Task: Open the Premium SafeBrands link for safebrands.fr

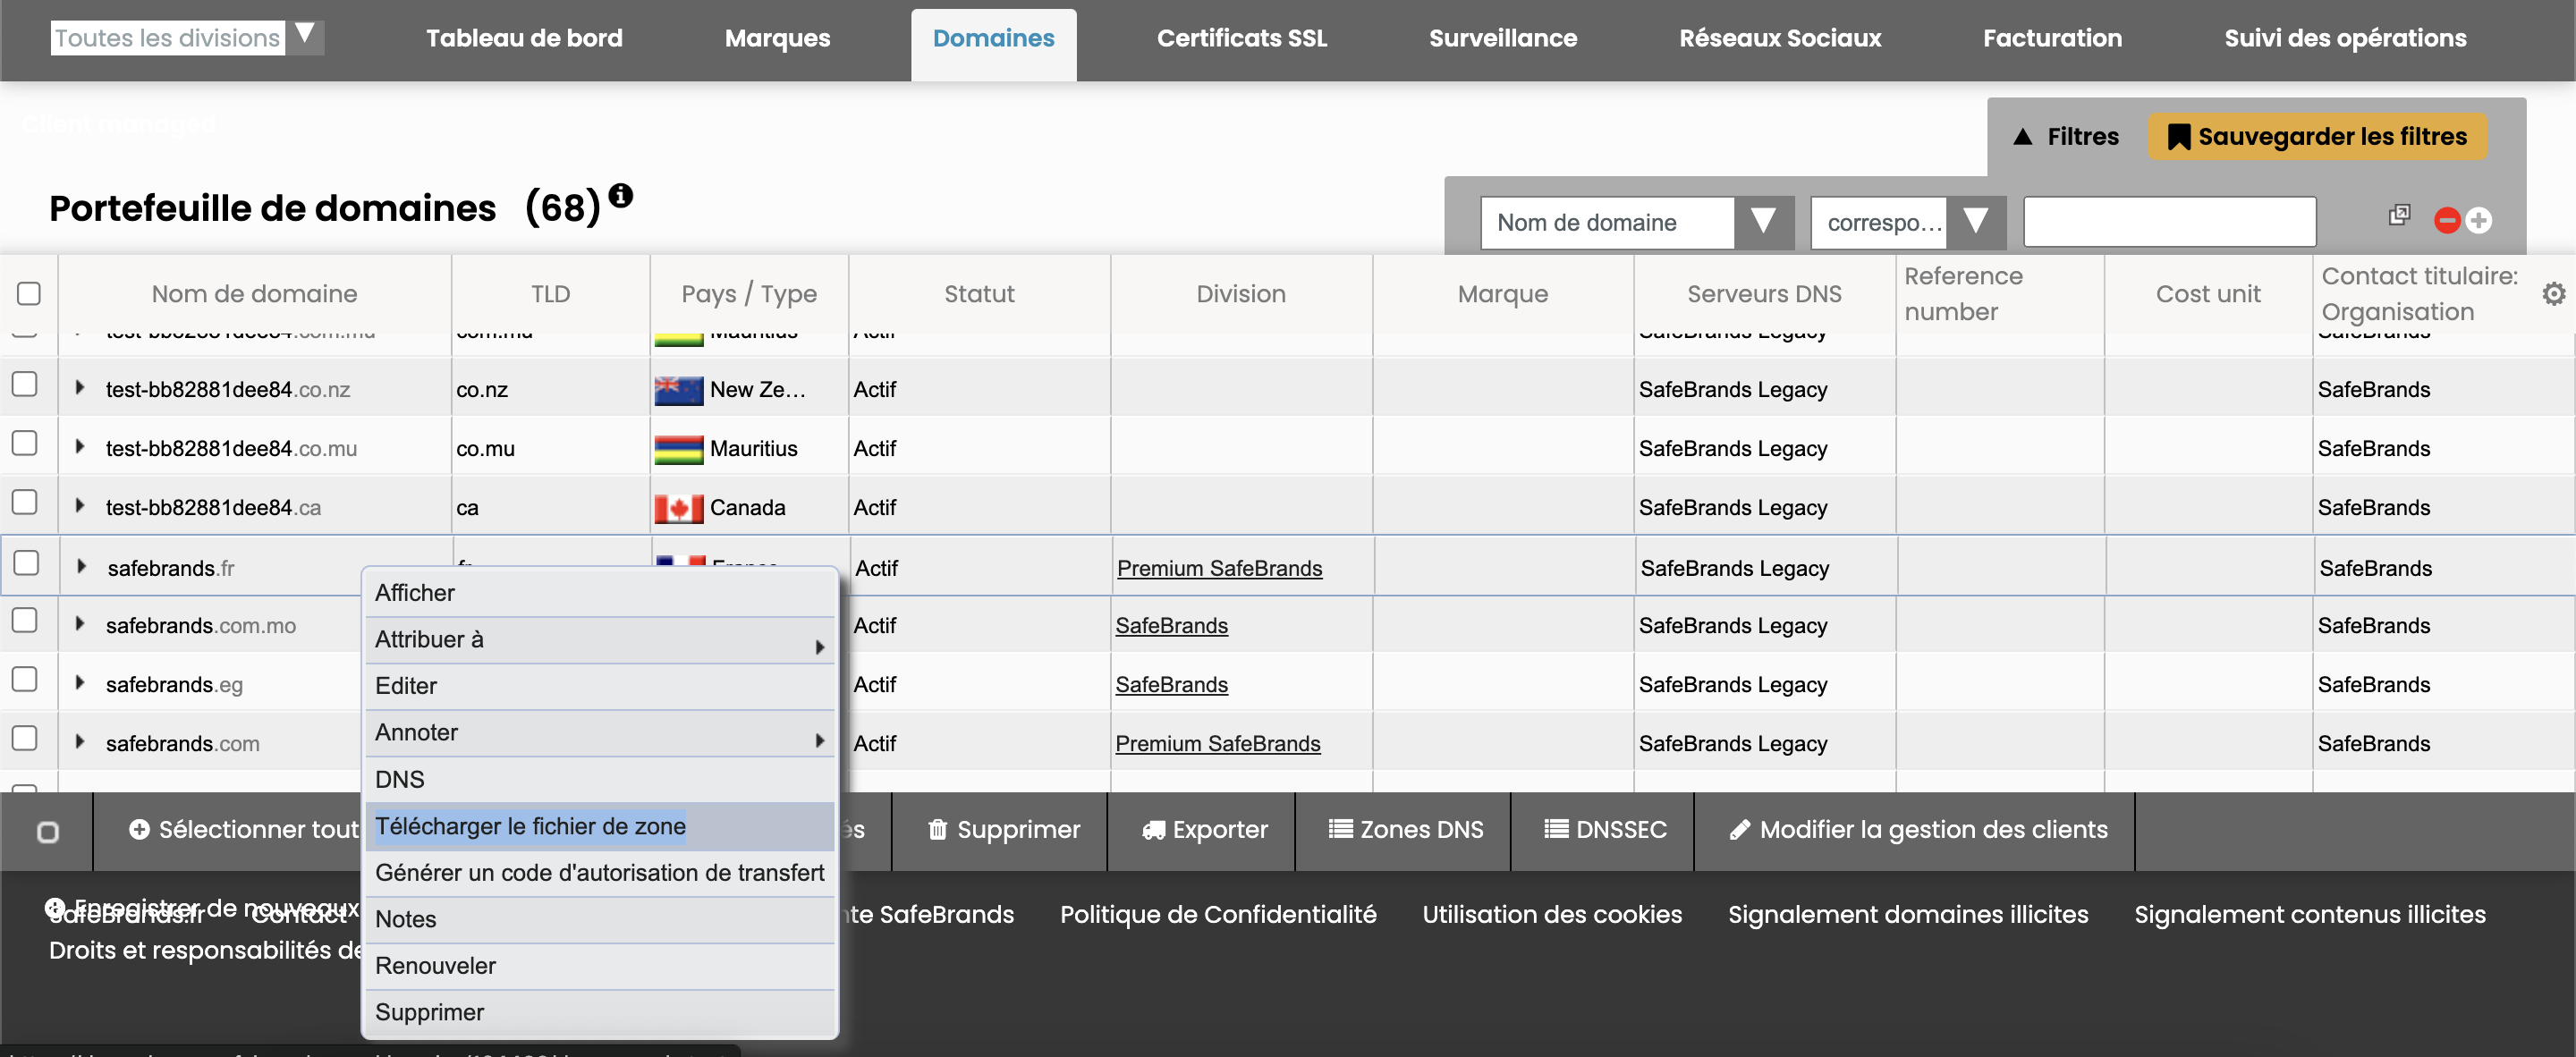Action: click(x=1219, y=569)
